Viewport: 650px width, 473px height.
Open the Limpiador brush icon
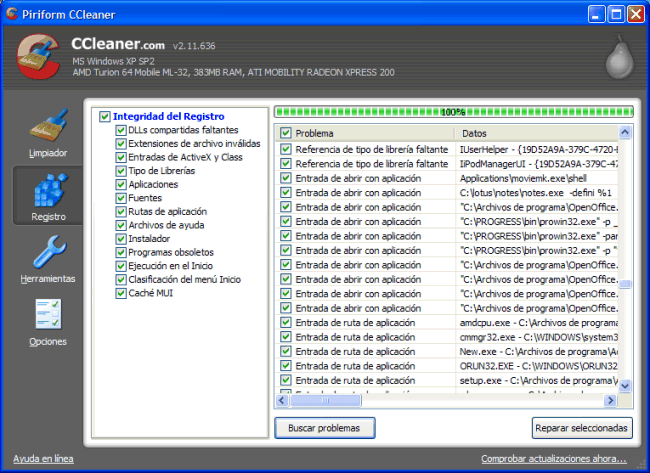49,126
